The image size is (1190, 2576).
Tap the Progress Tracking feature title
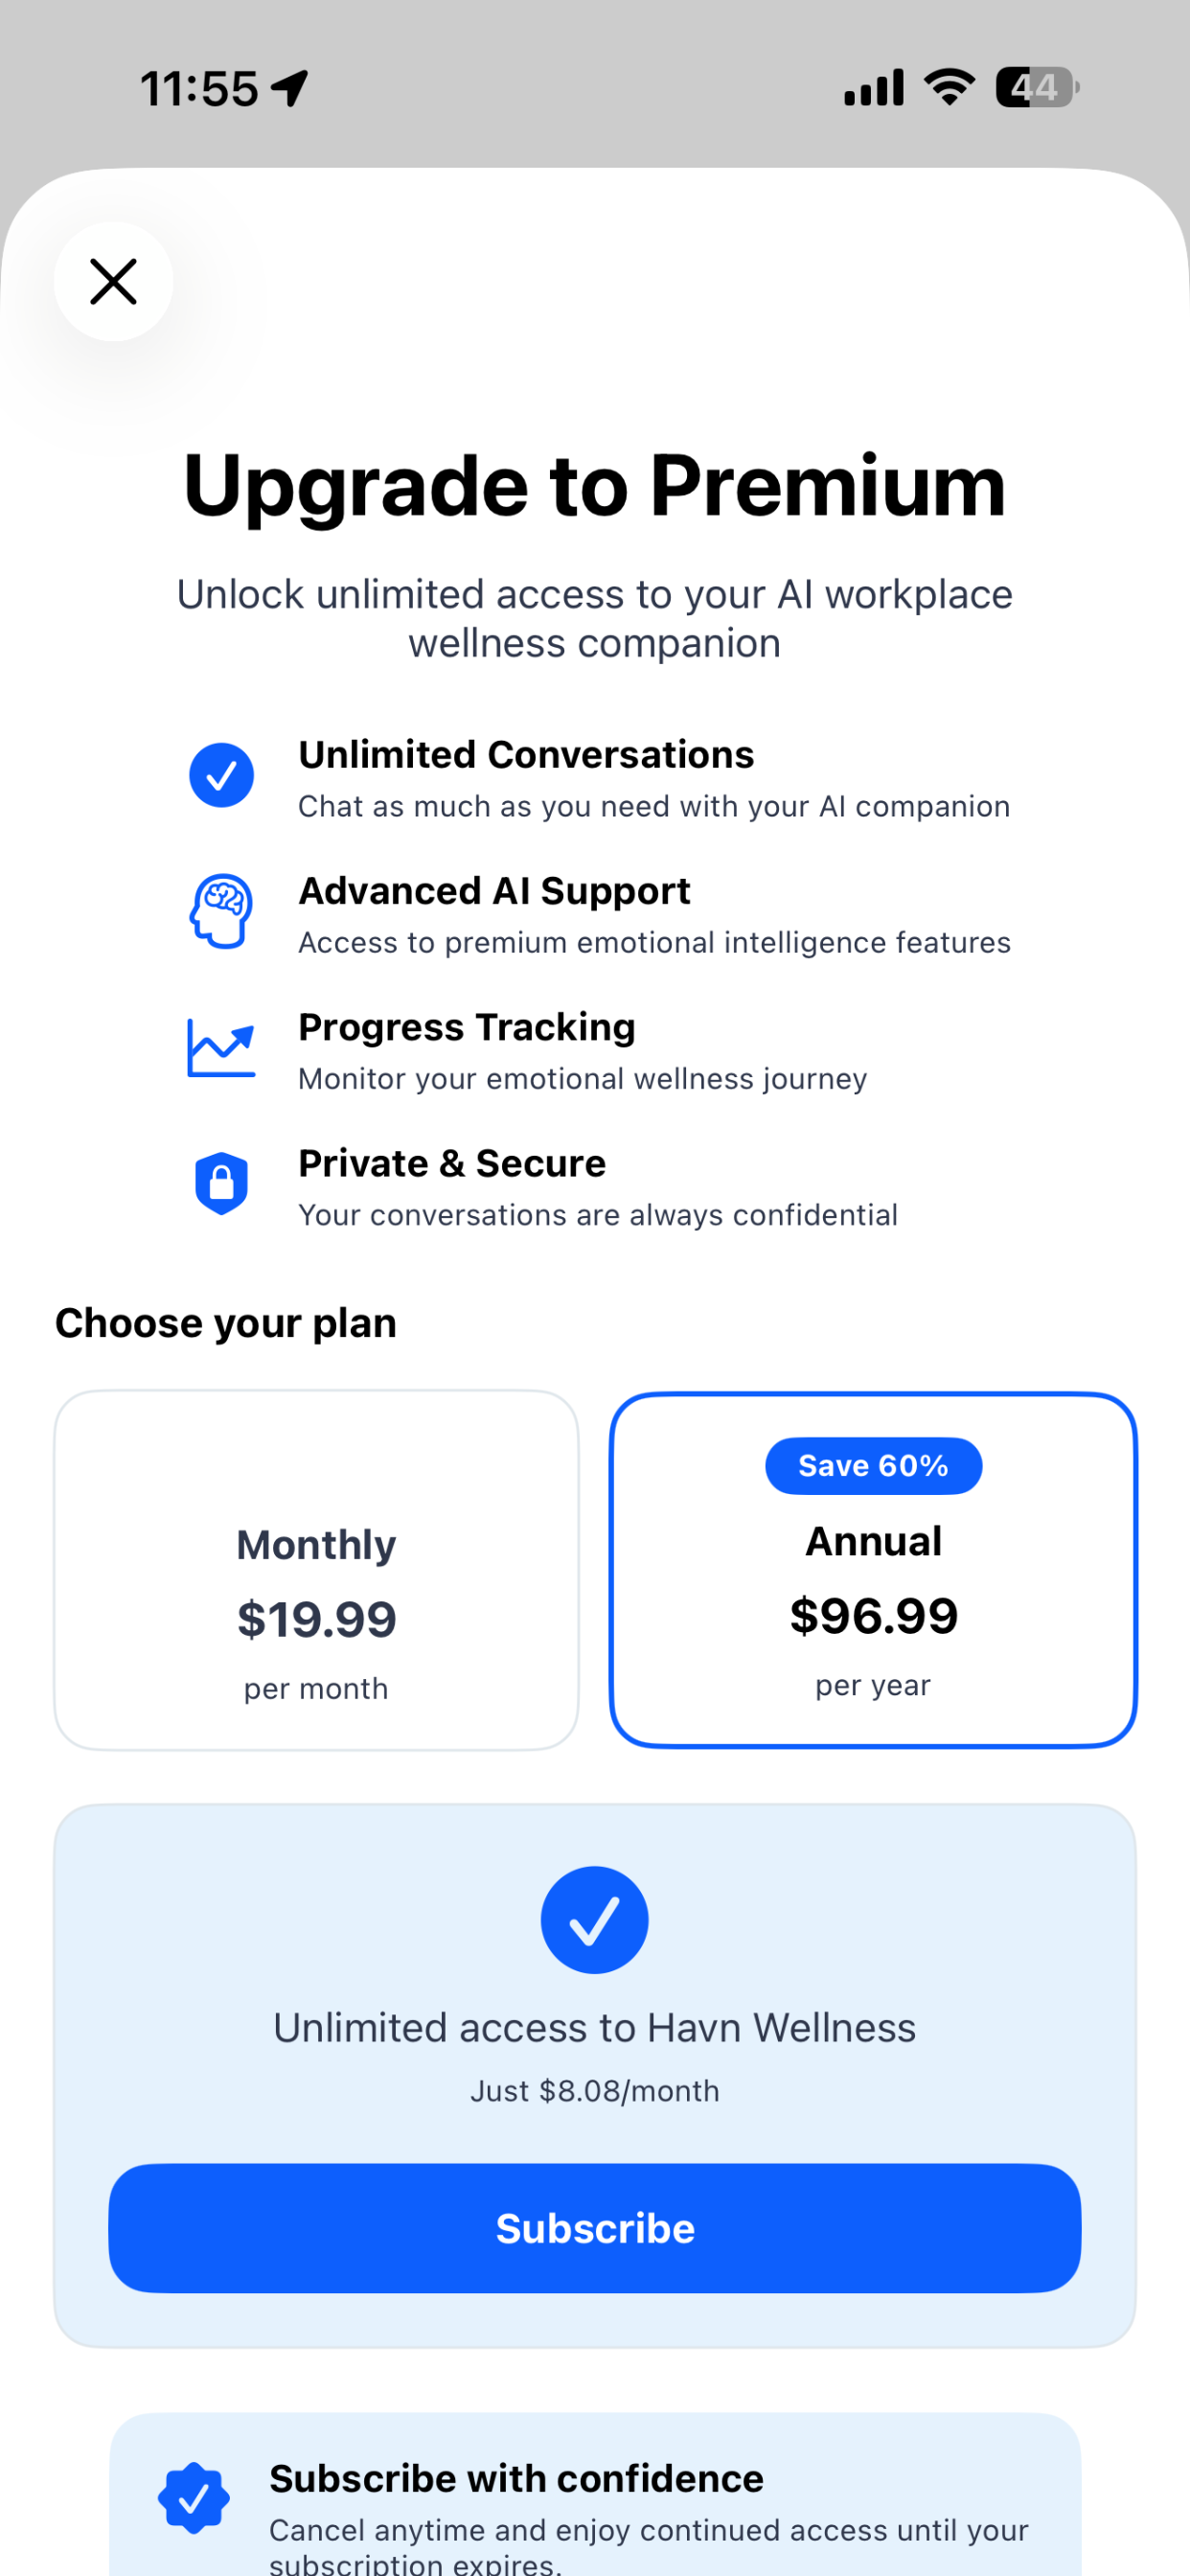(467, 1027)
